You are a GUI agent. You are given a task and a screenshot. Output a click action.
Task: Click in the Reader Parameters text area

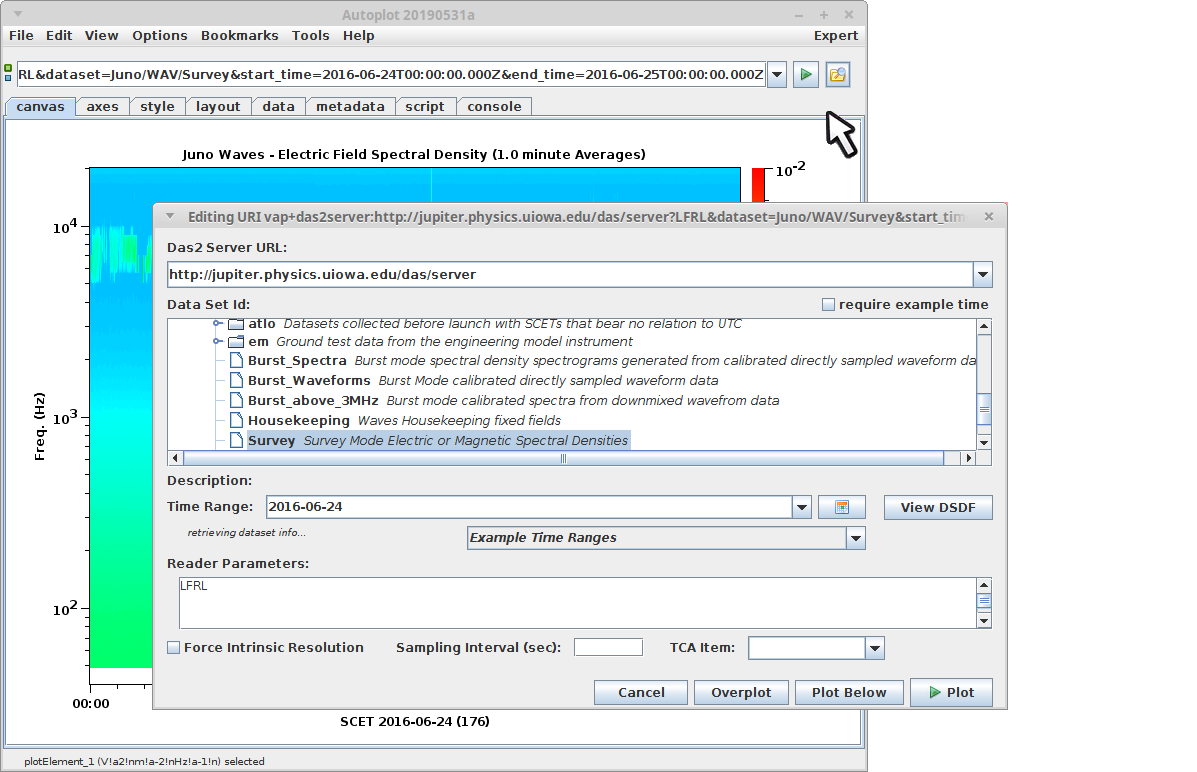click(x=578, y=602)
